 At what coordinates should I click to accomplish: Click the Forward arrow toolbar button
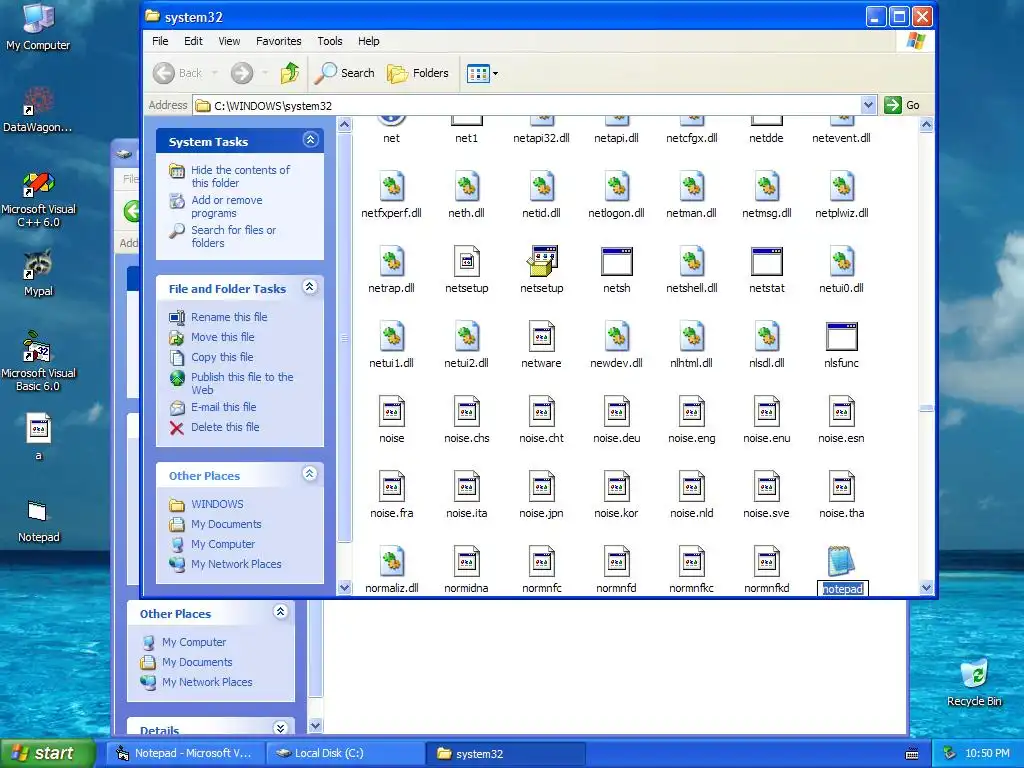point(242,72)
